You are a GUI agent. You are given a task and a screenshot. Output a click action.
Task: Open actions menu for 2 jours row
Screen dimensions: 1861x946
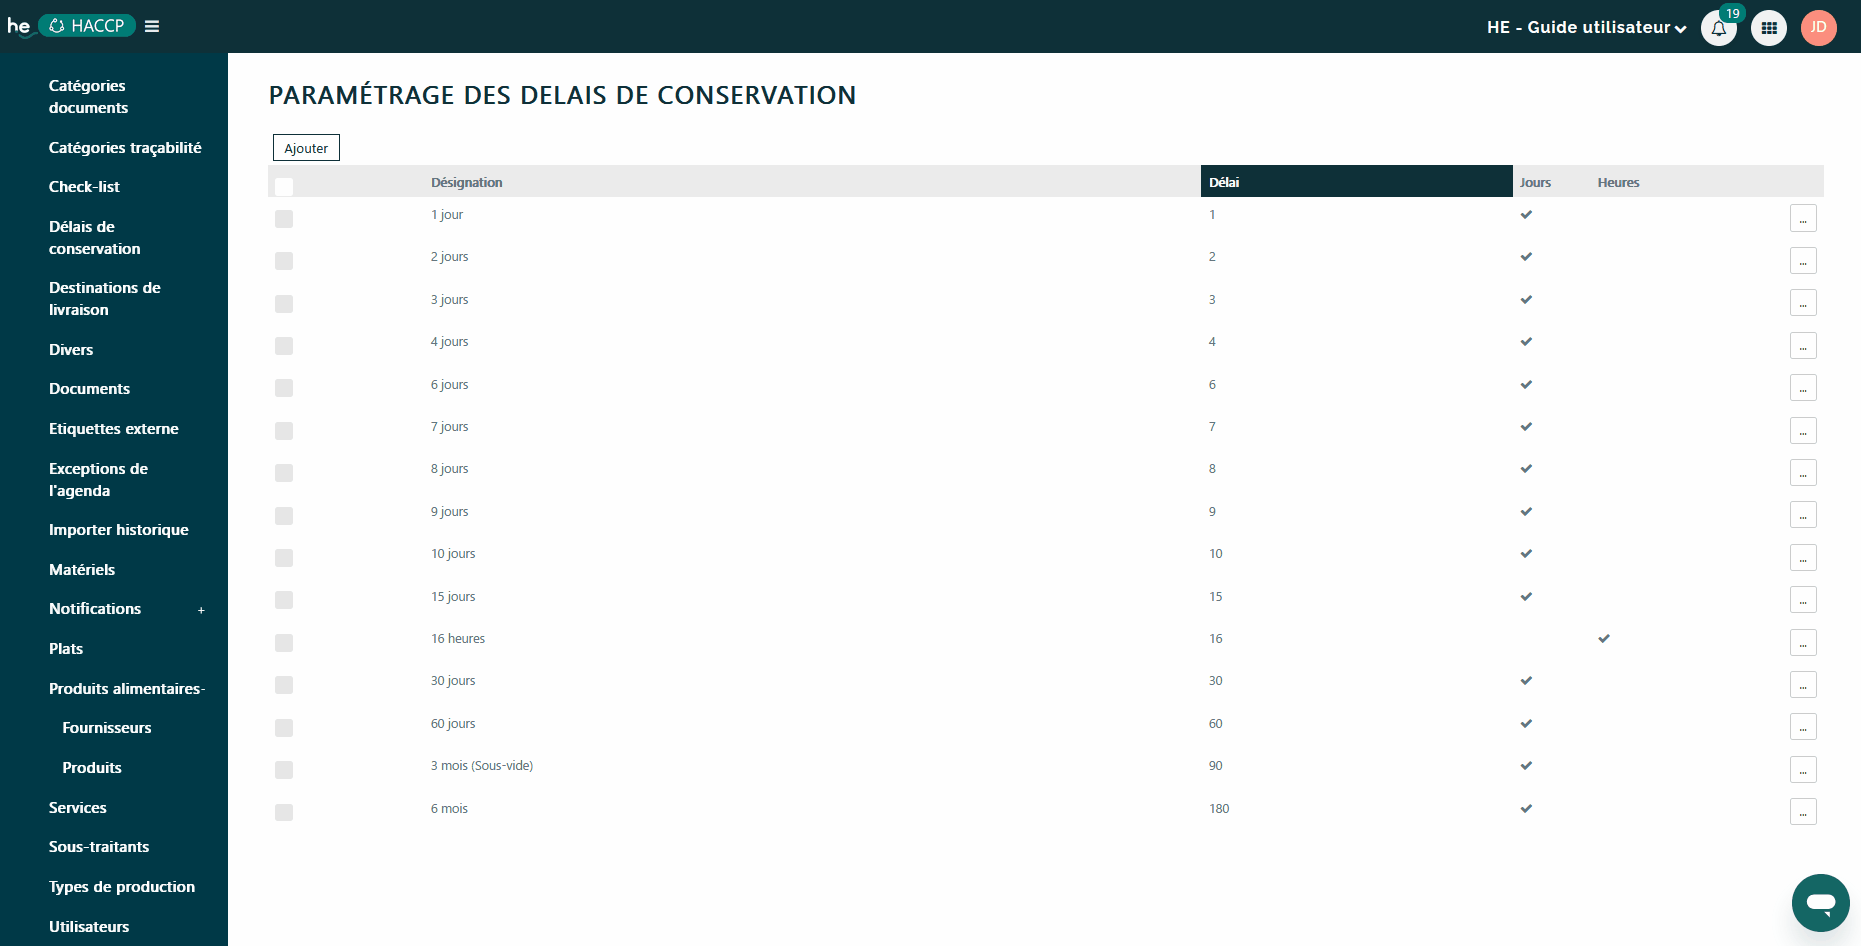click(x=1803, y=261)
